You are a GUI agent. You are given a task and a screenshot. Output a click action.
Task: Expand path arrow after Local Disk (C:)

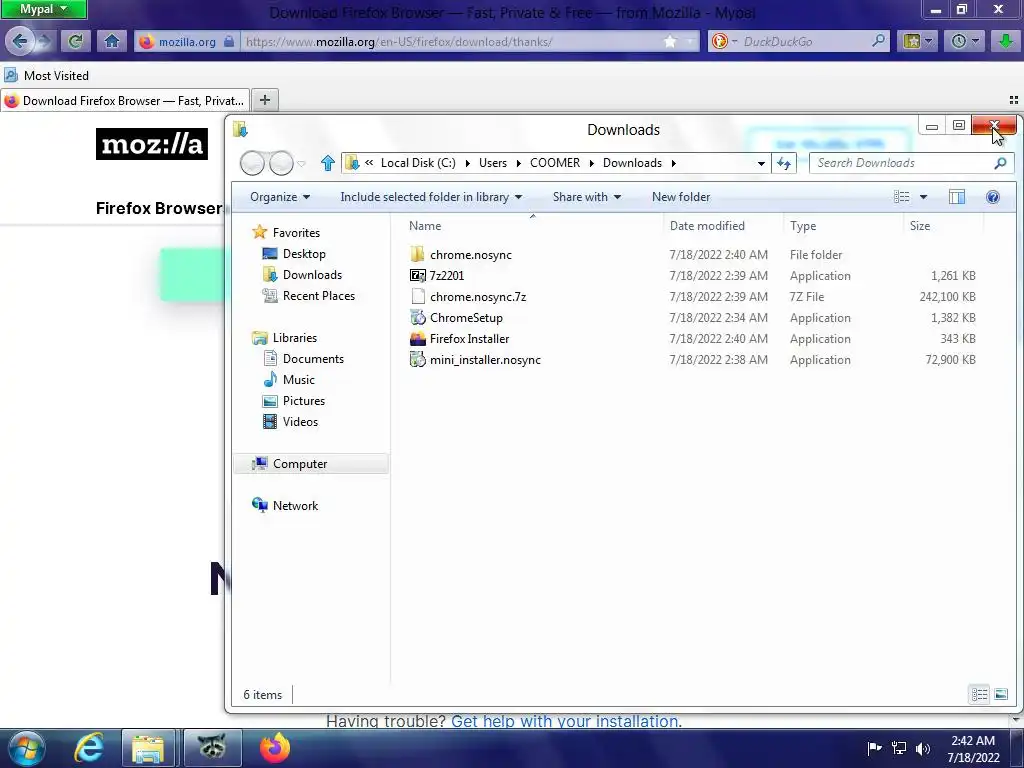468,163
